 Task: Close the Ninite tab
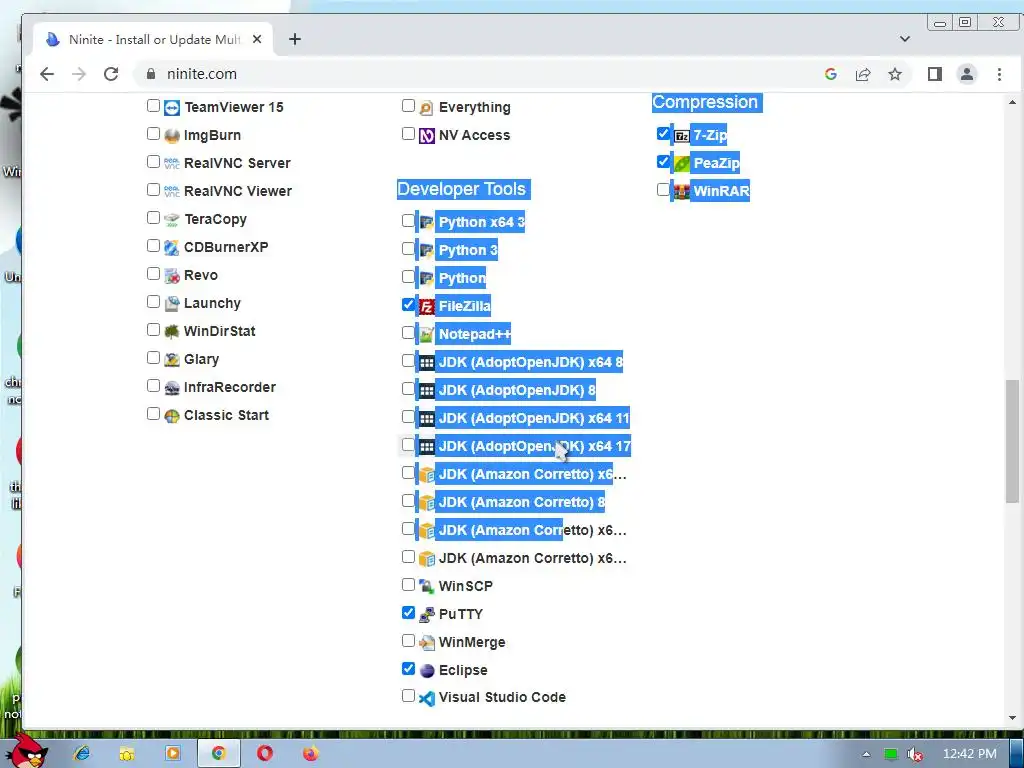[x=257, y=39]
